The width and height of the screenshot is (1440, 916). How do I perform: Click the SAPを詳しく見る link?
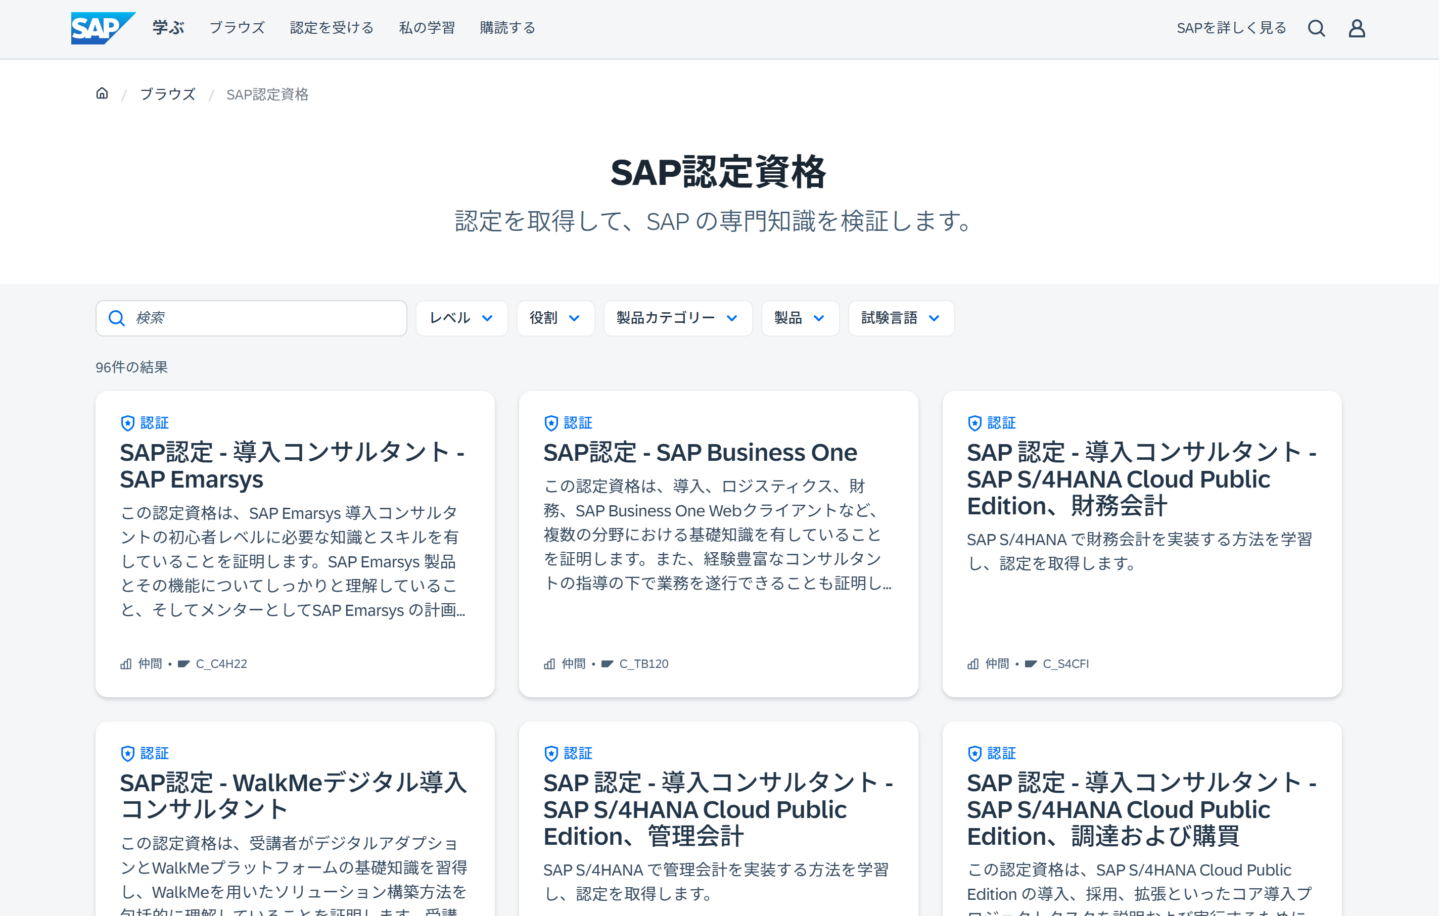click(1231, 28)
